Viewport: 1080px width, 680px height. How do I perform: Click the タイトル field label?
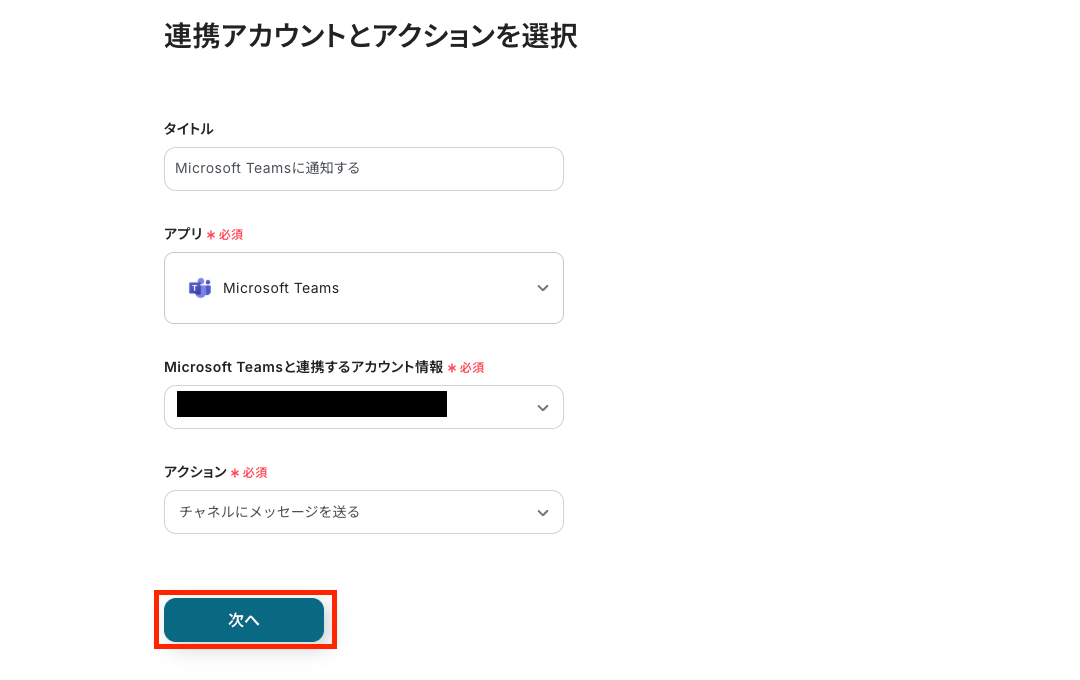pyautogui.click(x=189, y=129)
